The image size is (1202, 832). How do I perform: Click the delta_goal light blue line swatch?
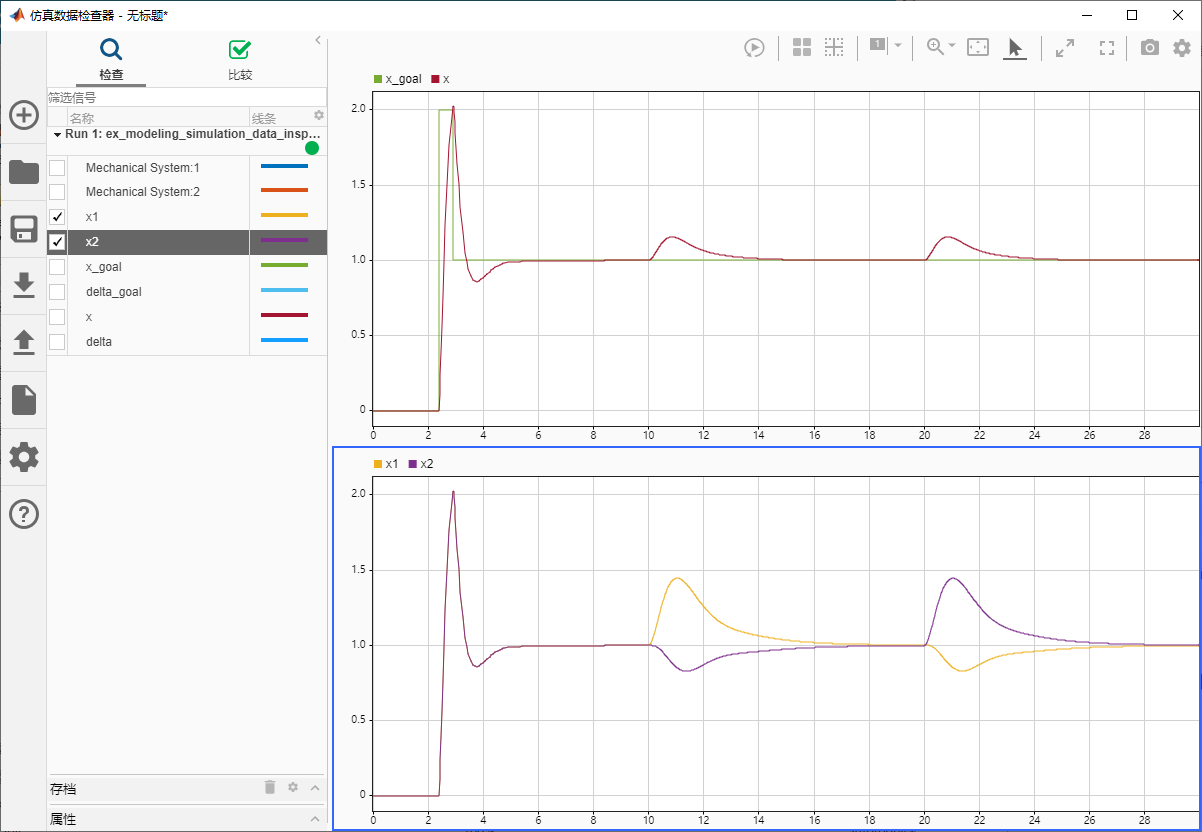point(284,290)
